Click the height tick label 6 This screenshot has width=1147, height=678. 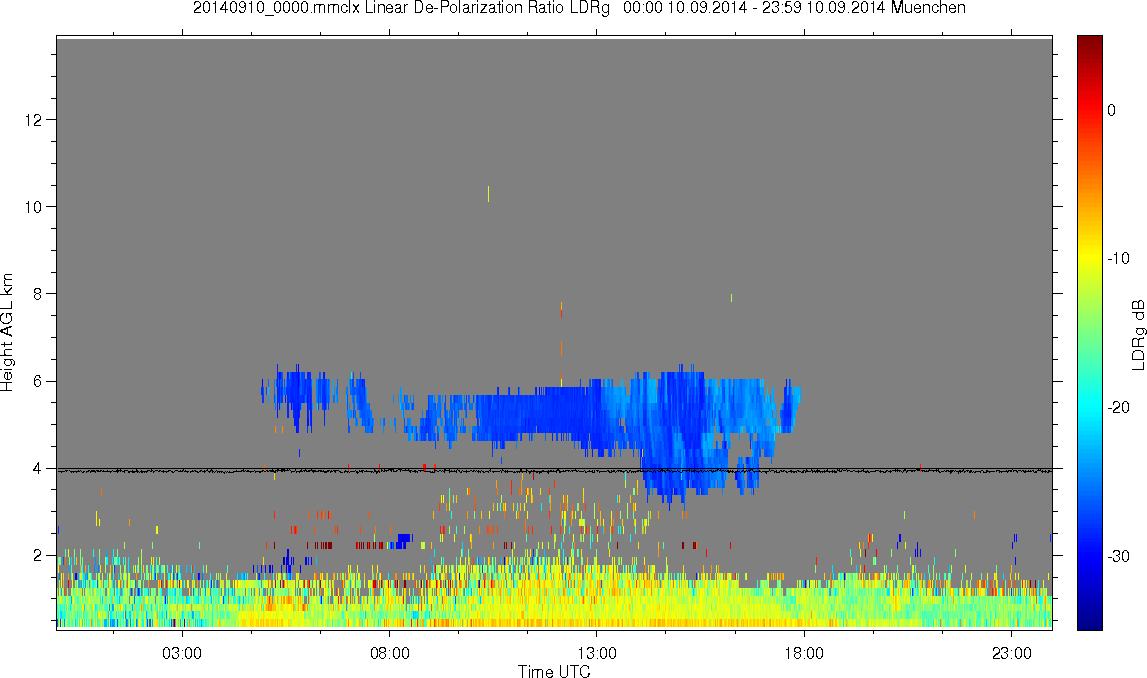click(x=38, y=381)
